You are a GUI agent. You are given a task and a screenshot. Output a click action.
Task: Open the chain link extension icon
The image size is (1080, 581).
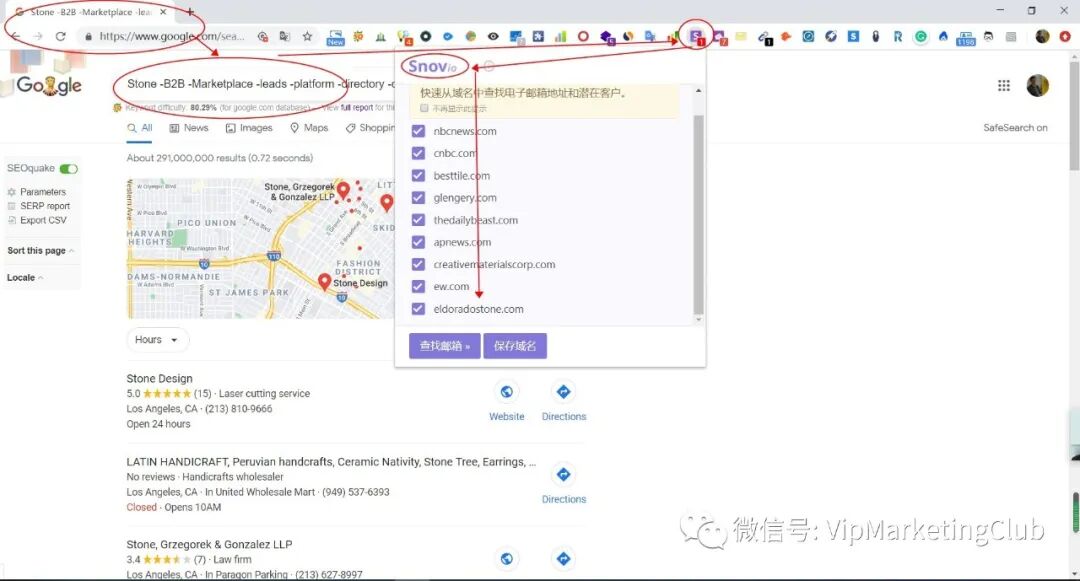point(765,38)
